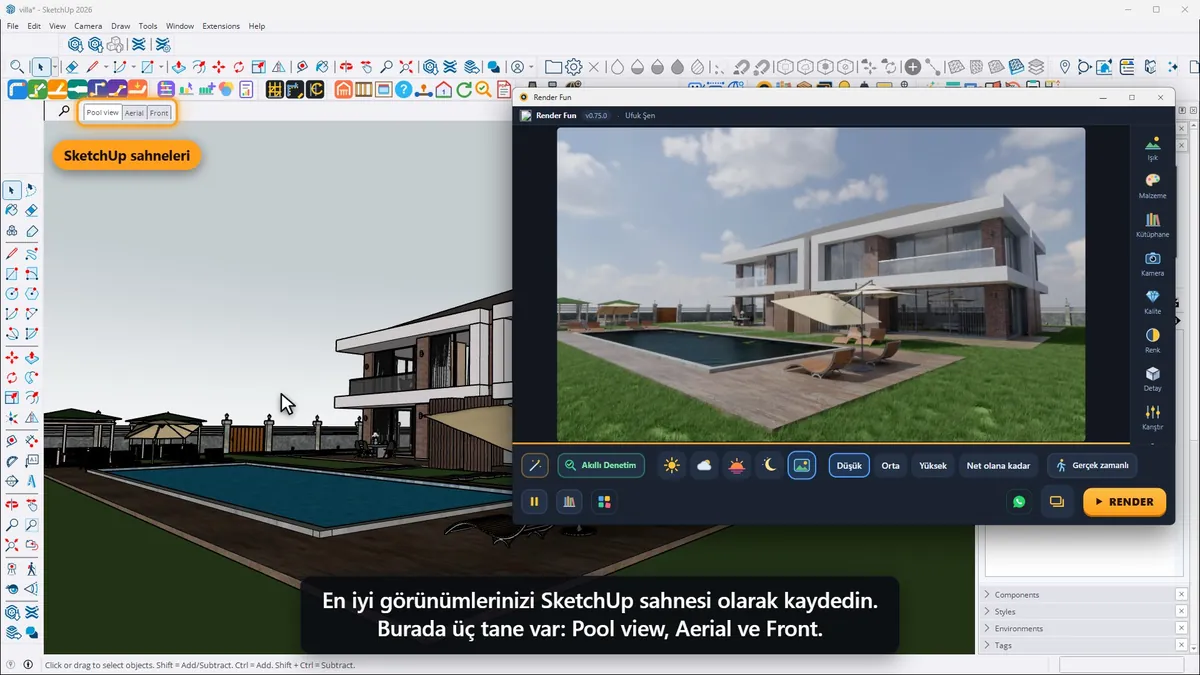1200x675 pixels.
Task: Open Karıştır mixer panel in Render Fun
Action: click(1152, 418)
